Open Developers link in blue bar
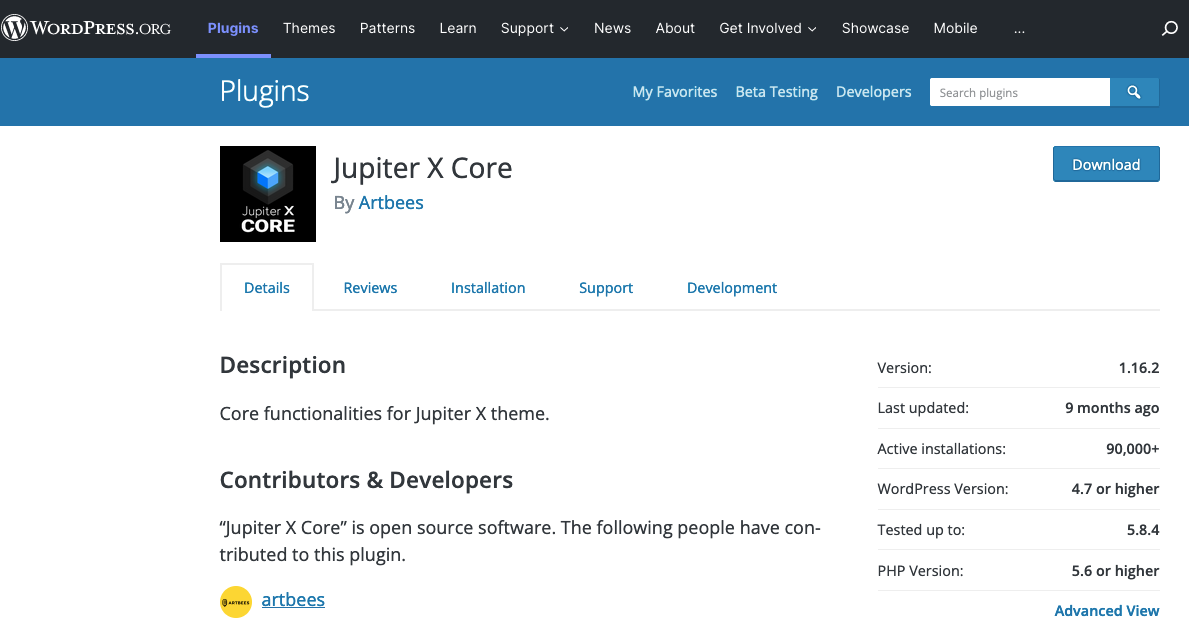 874,92
